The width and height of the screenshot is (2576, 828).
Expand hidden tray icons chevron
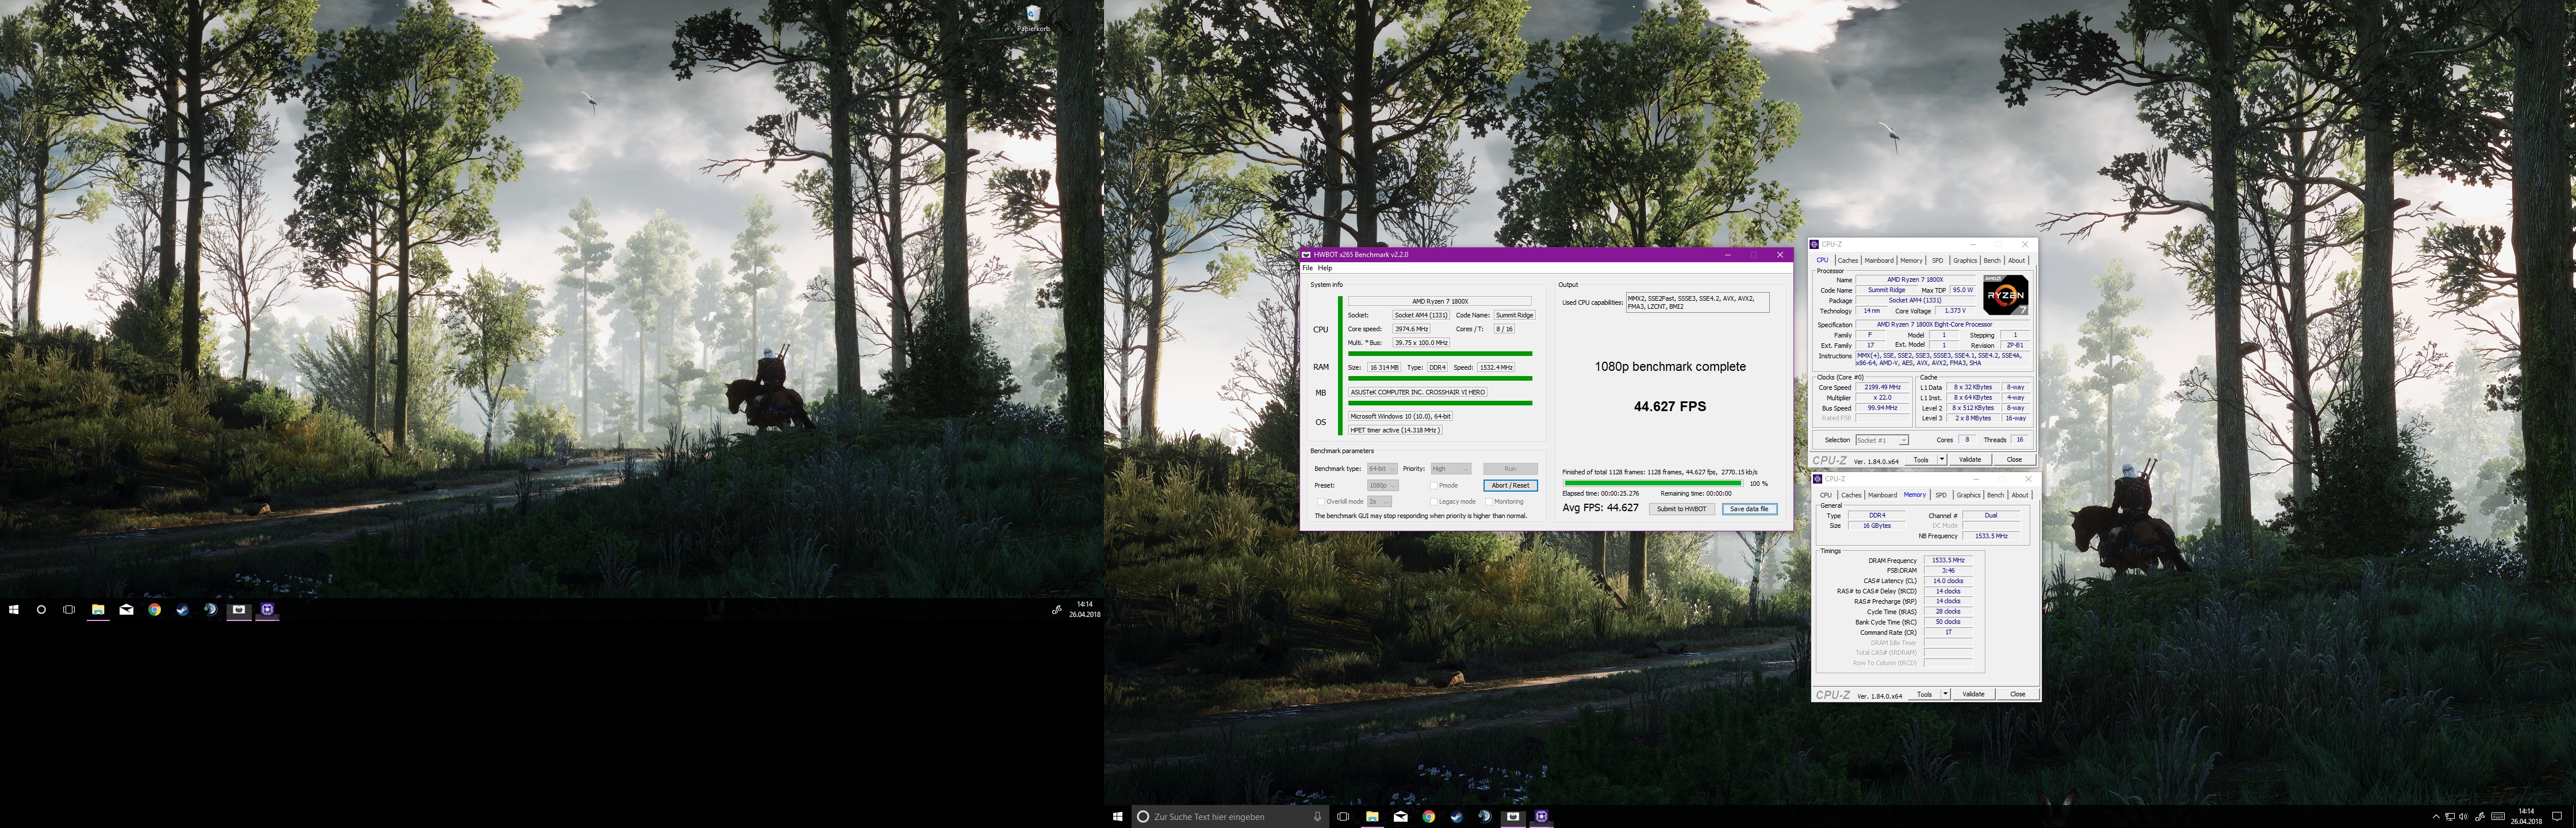pyautogui.click(x=2435, y=816)
